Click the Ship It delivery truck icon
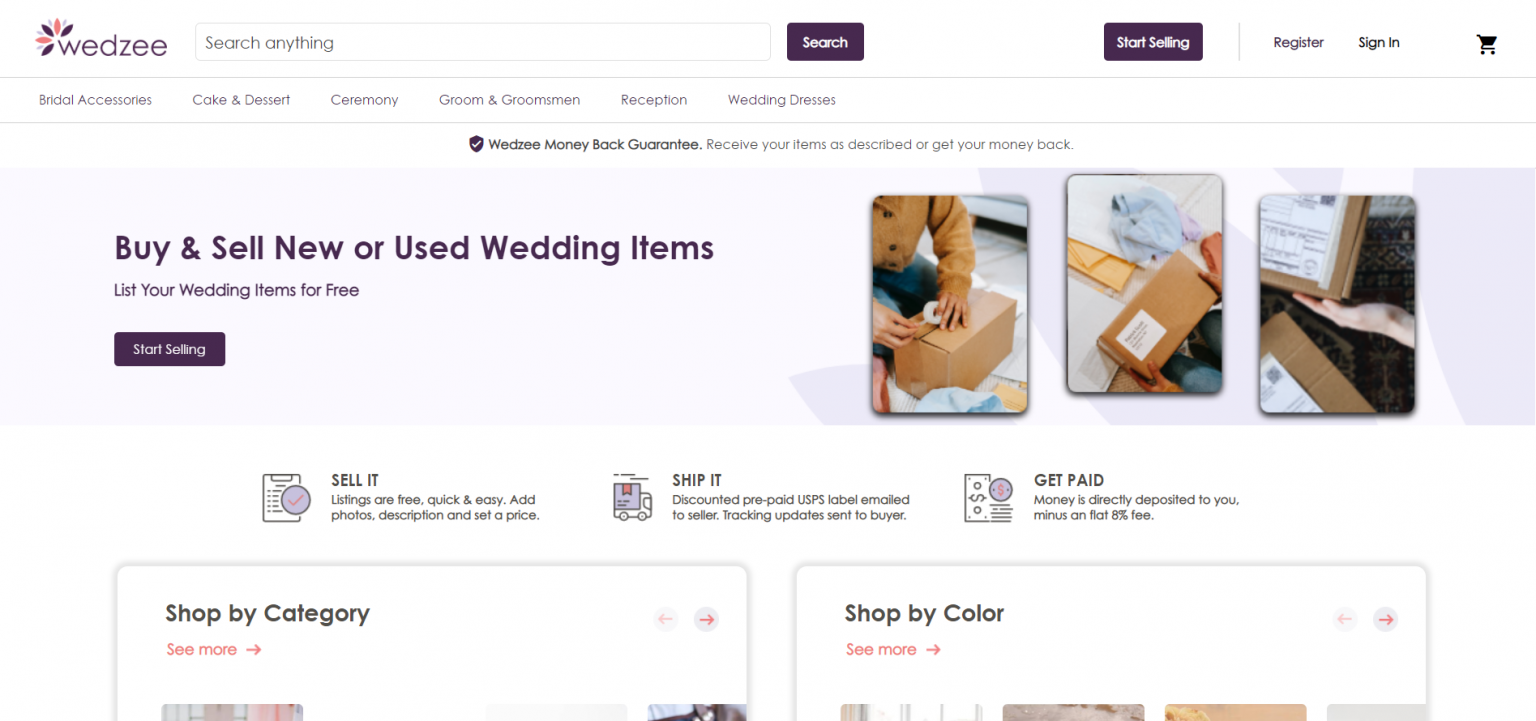This screenshot has height=721, width=1536. [632, 497]
